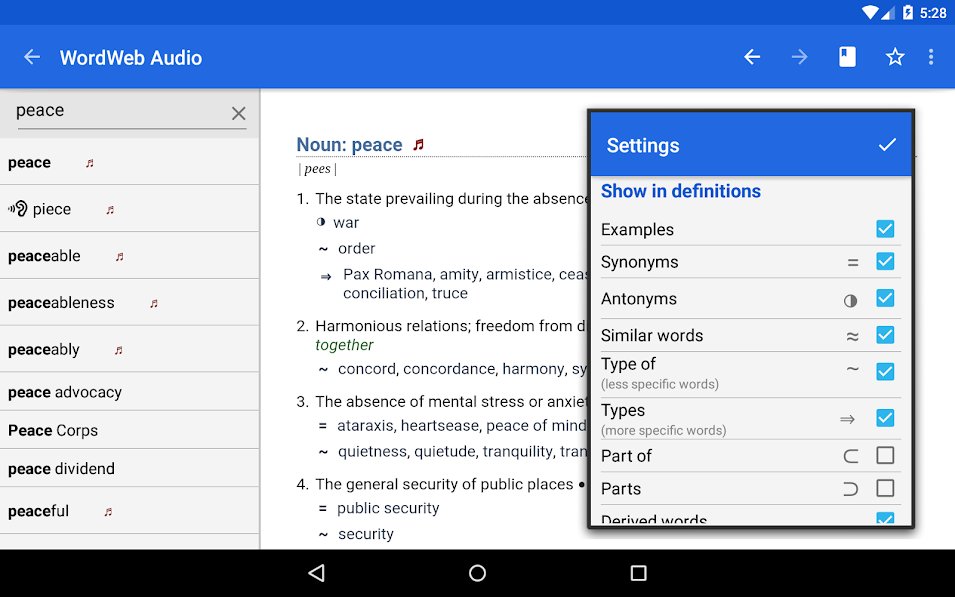
Task: Follow the ataraxis synonym link
Action: point(366,426)
